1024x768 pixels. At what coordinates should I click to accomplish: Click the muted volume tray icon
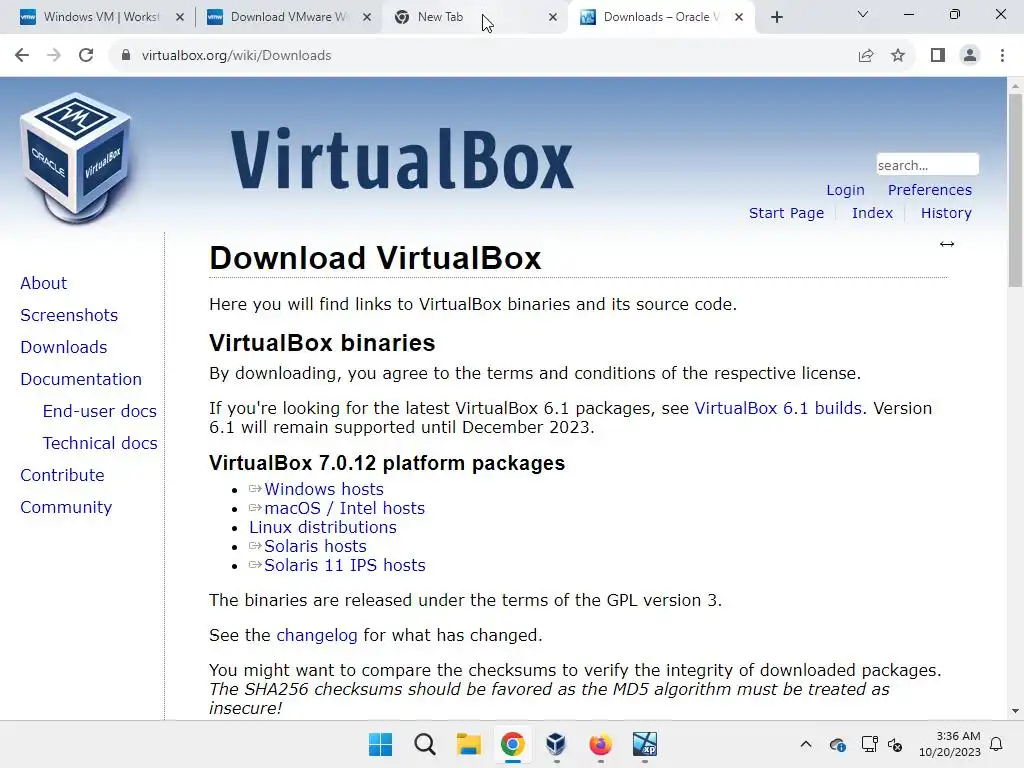(895, 744)
